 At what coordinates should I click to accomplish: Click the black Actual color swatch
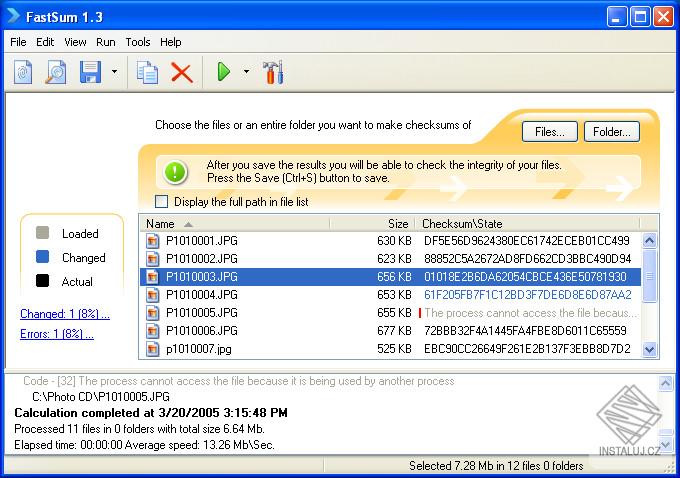[x=42, y=281]
